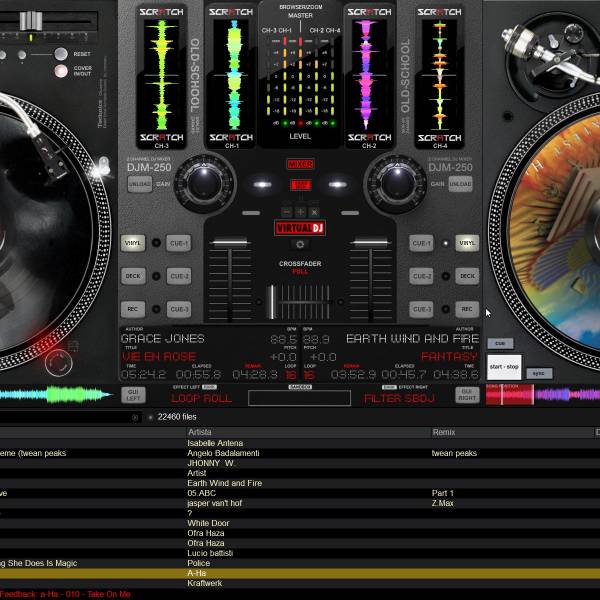The width and height of the screenshot is (600, 600).
Task: Click the right CUE-3 button
Action: click(x=421, y=309)
